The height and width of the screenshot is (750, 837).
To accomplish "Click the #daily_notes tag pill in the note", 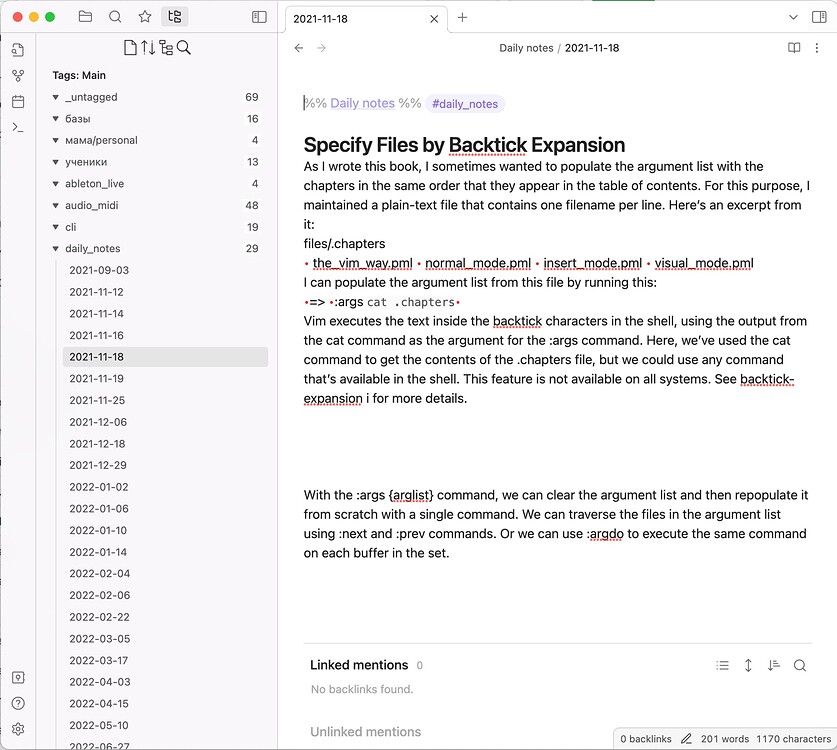I will tap(465, 103).
